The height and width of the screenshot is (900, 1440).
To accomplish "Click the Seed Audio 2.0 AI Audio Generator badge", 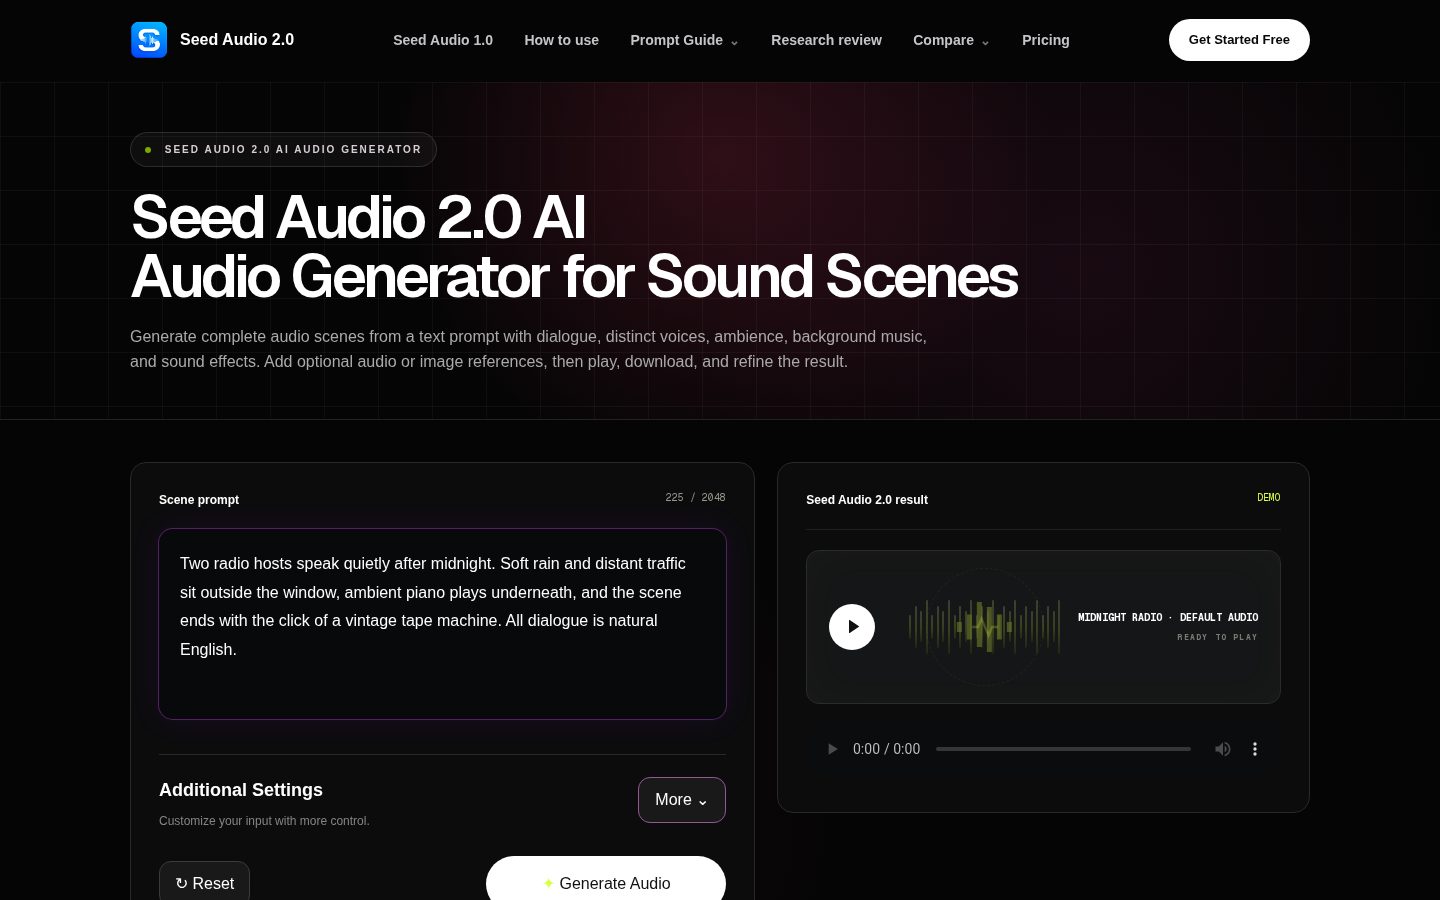I will point(283,149).
